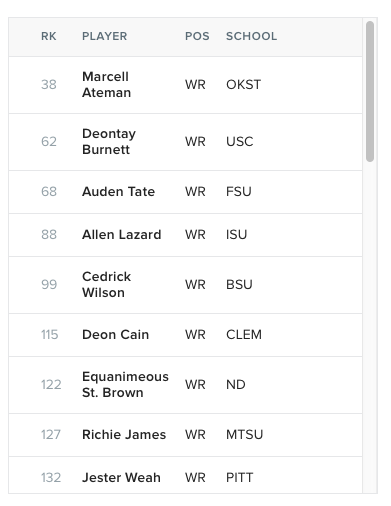Click Jester Weah player name
This screenshot has height=506, width=391.
[x=121, y=478]
